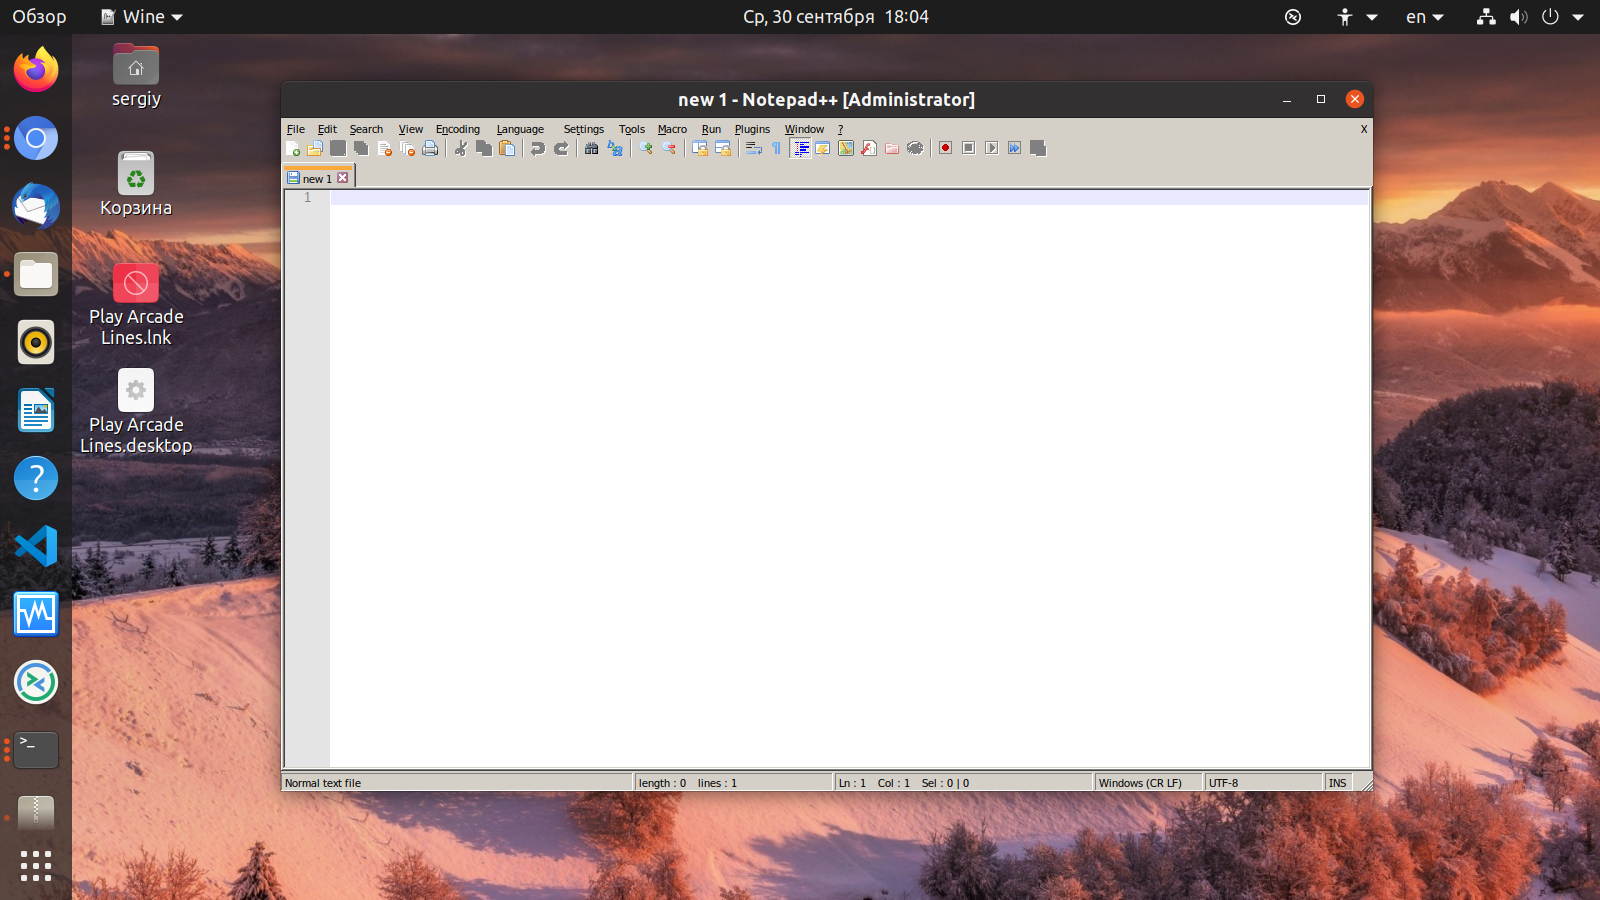Toggle synchronized vertical scrolling icon
1600x900 pixels.
700,148
